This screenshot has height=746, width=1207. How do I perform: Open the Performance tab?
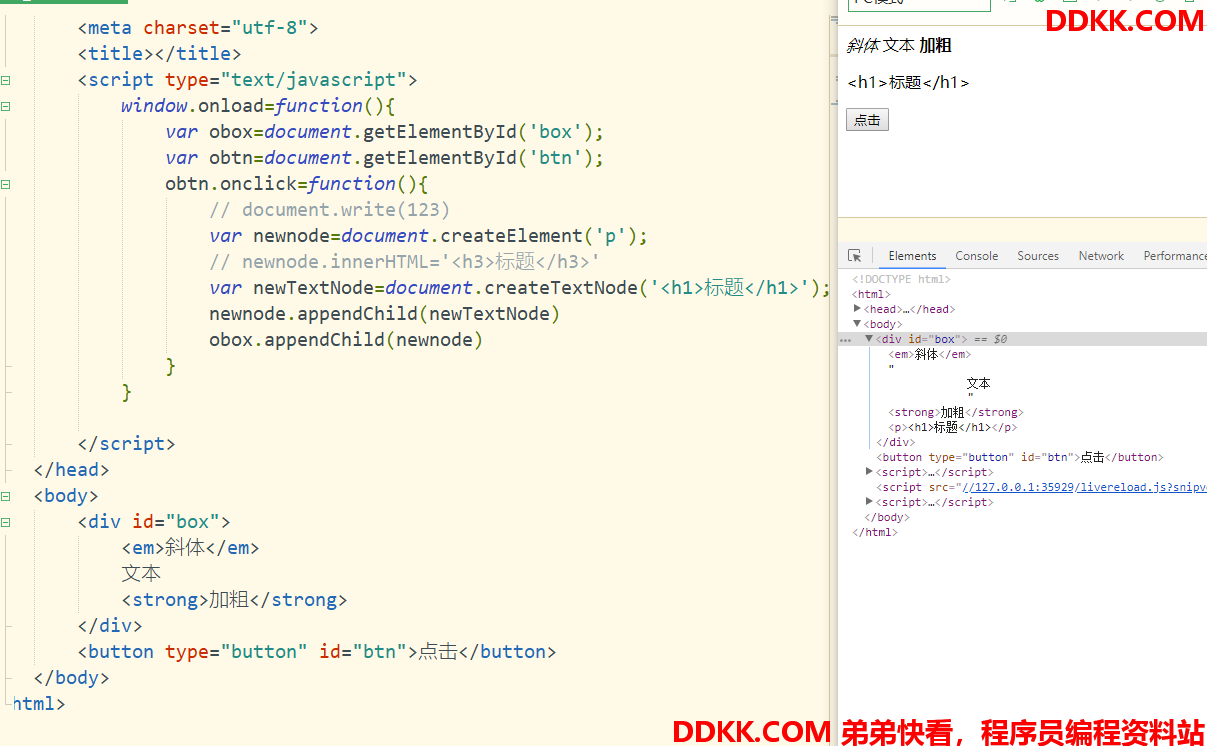click(x=1175, y=256)
